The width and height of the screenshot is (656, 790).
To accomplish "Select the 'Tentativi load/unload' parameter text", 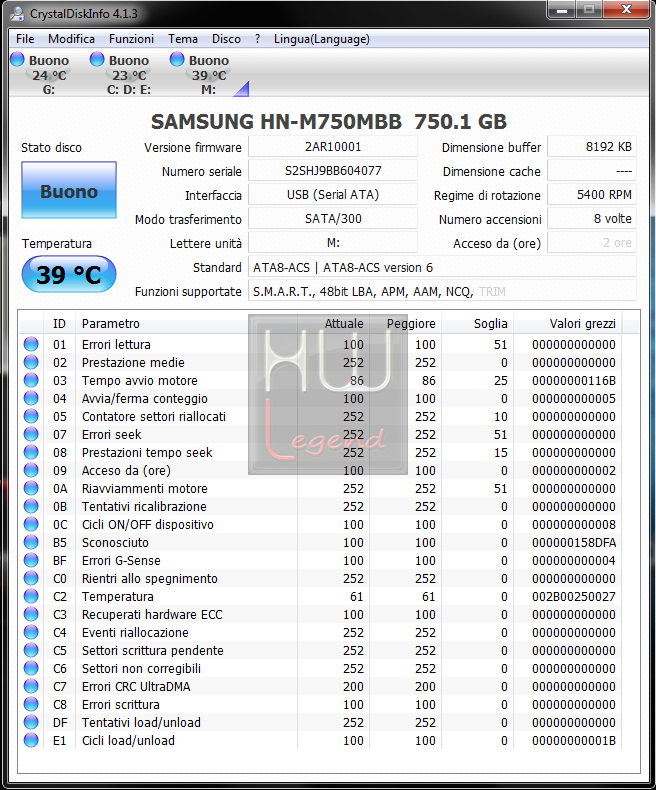I will click(141, 722).
